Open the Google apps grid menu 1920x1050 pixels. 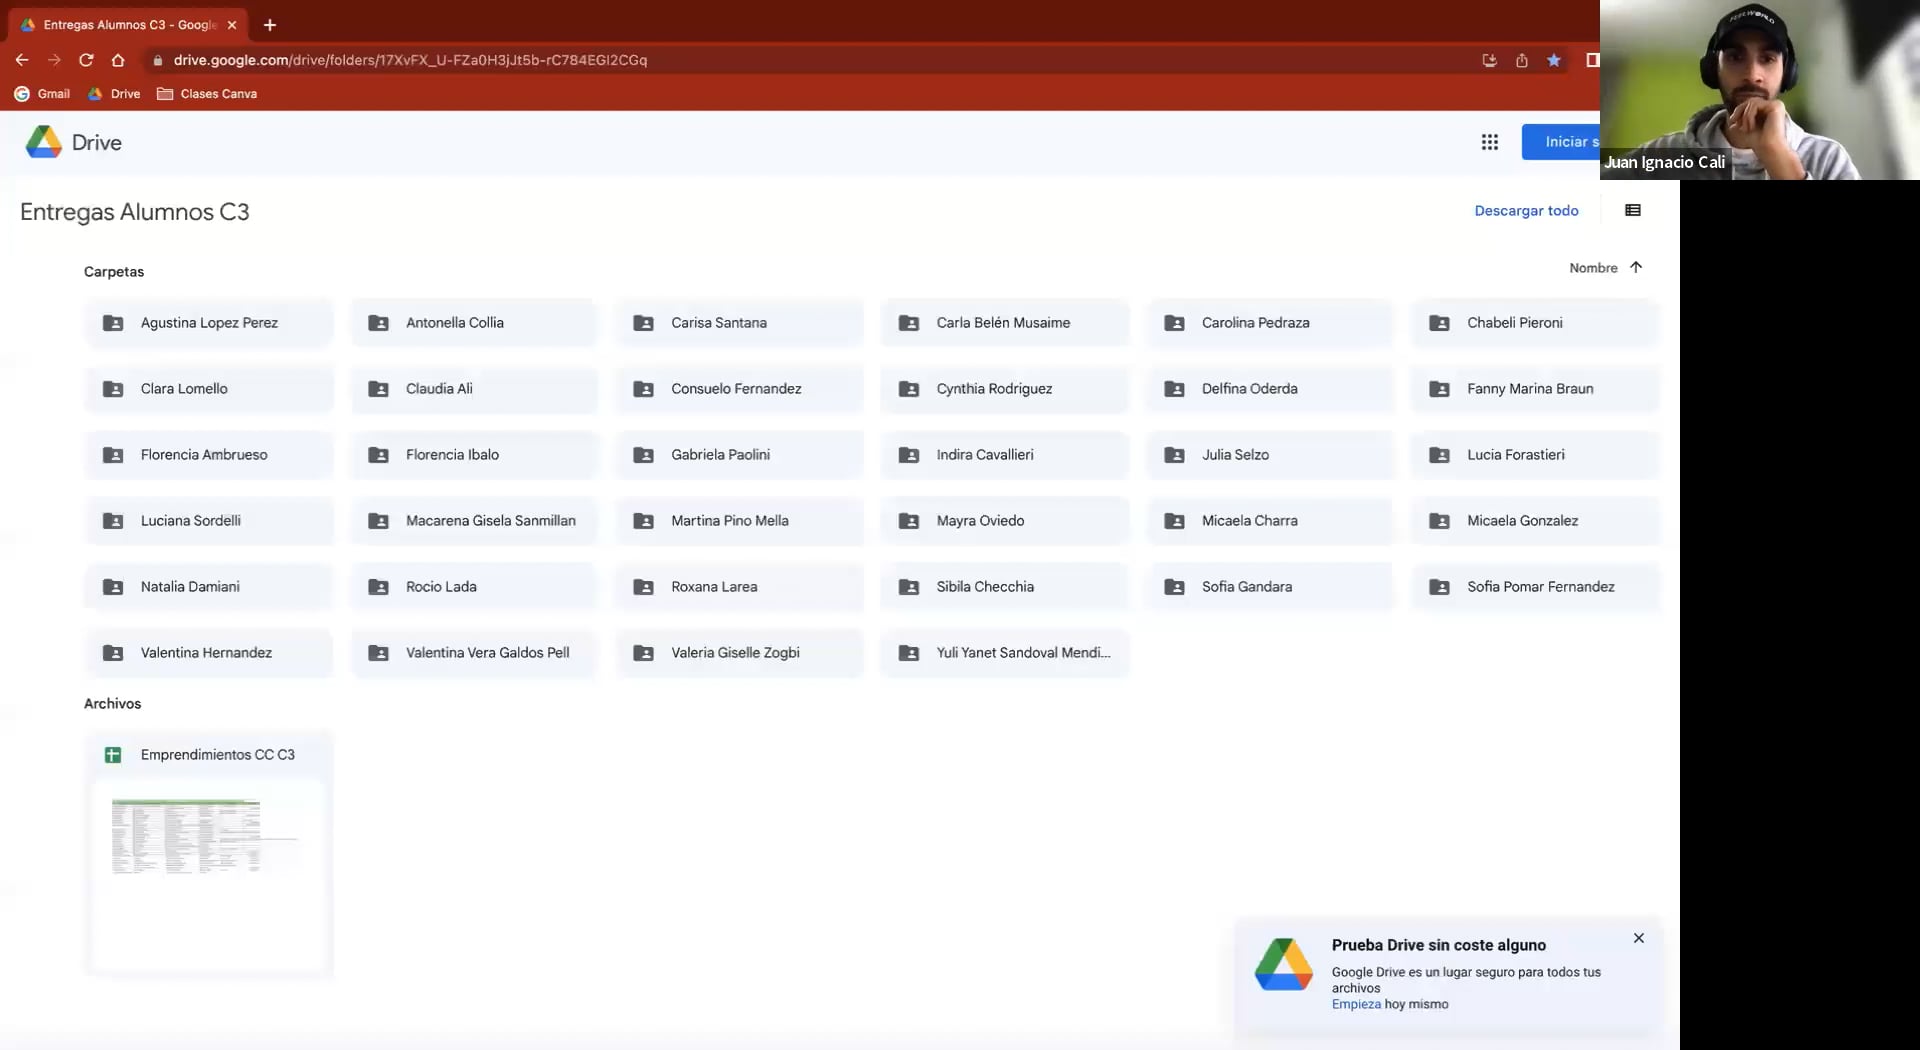[x=1489, y=142]
